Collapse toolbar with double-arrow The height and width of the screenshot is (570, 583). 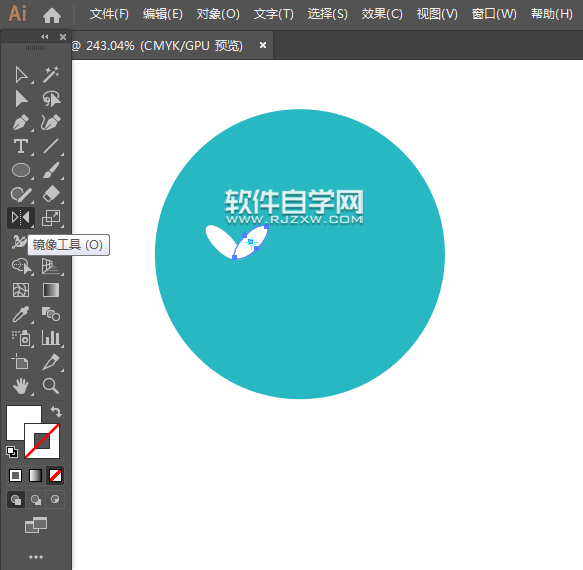[45, 36]
